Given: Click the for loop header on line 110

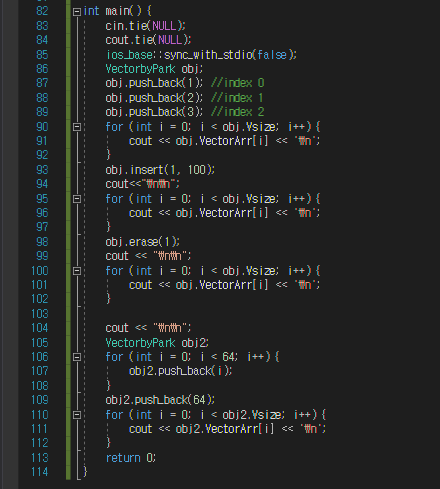Looking at the screenshot, I should [x=216, y=415].
